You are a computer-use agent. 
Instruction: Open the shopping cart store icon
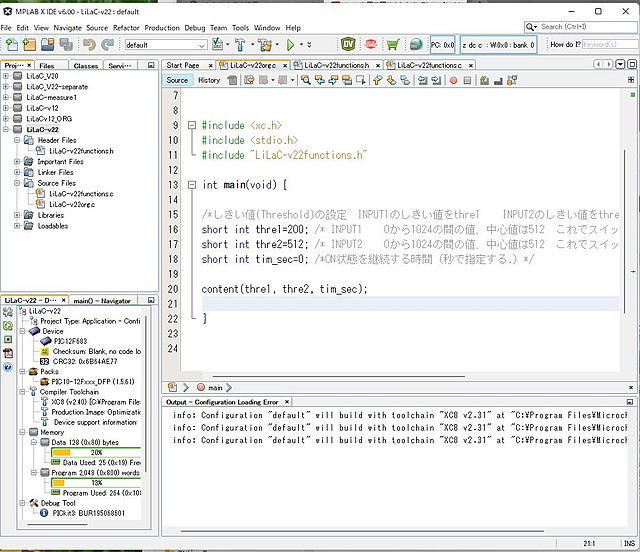point(392,45)
